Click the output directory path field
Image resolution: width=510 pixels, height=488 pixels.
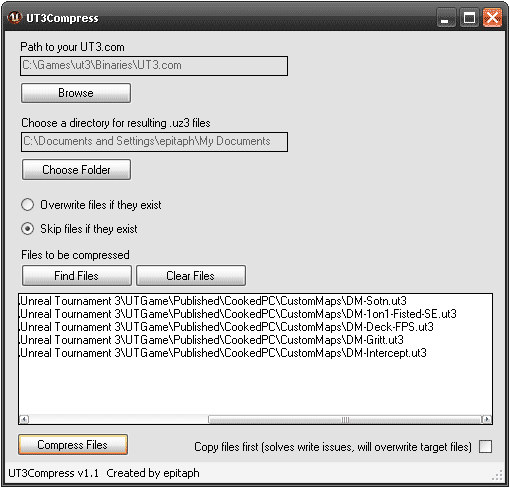[154, 142]
